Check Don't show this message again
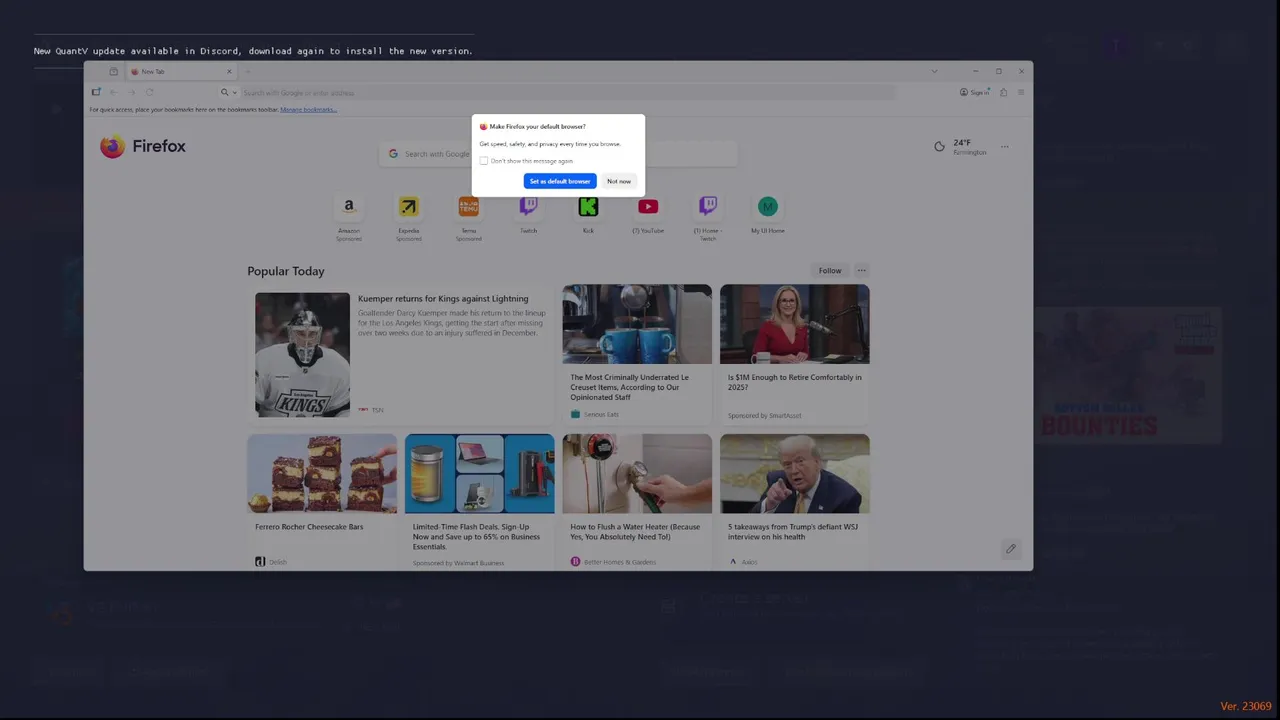 coord(484,161)
